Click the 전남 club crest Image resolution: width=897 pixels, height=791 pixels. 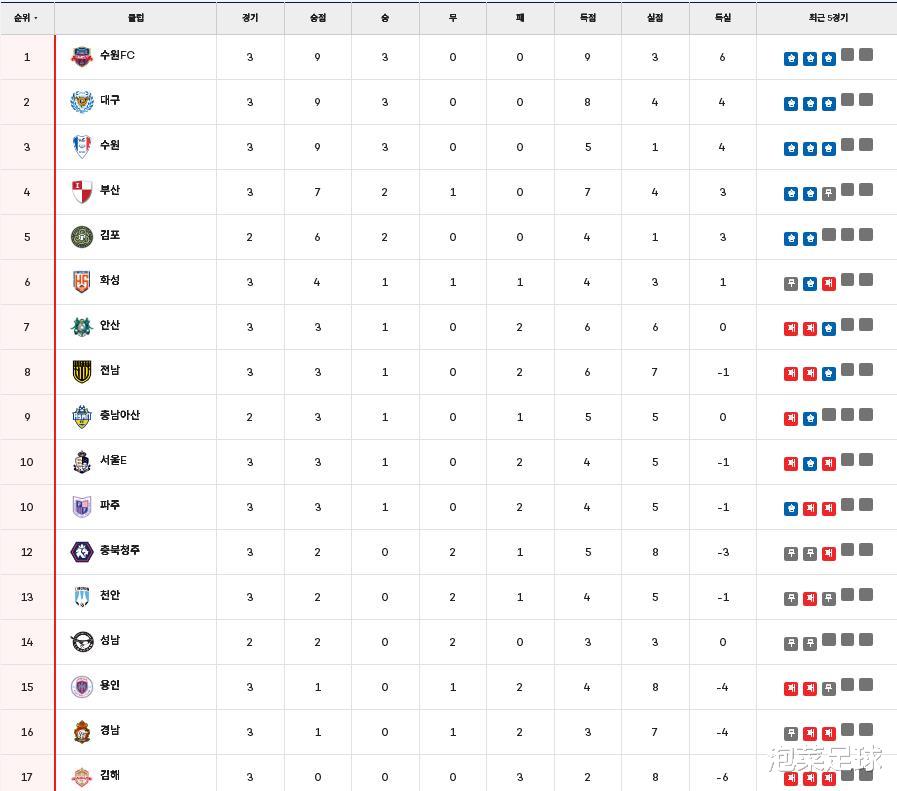81,372
